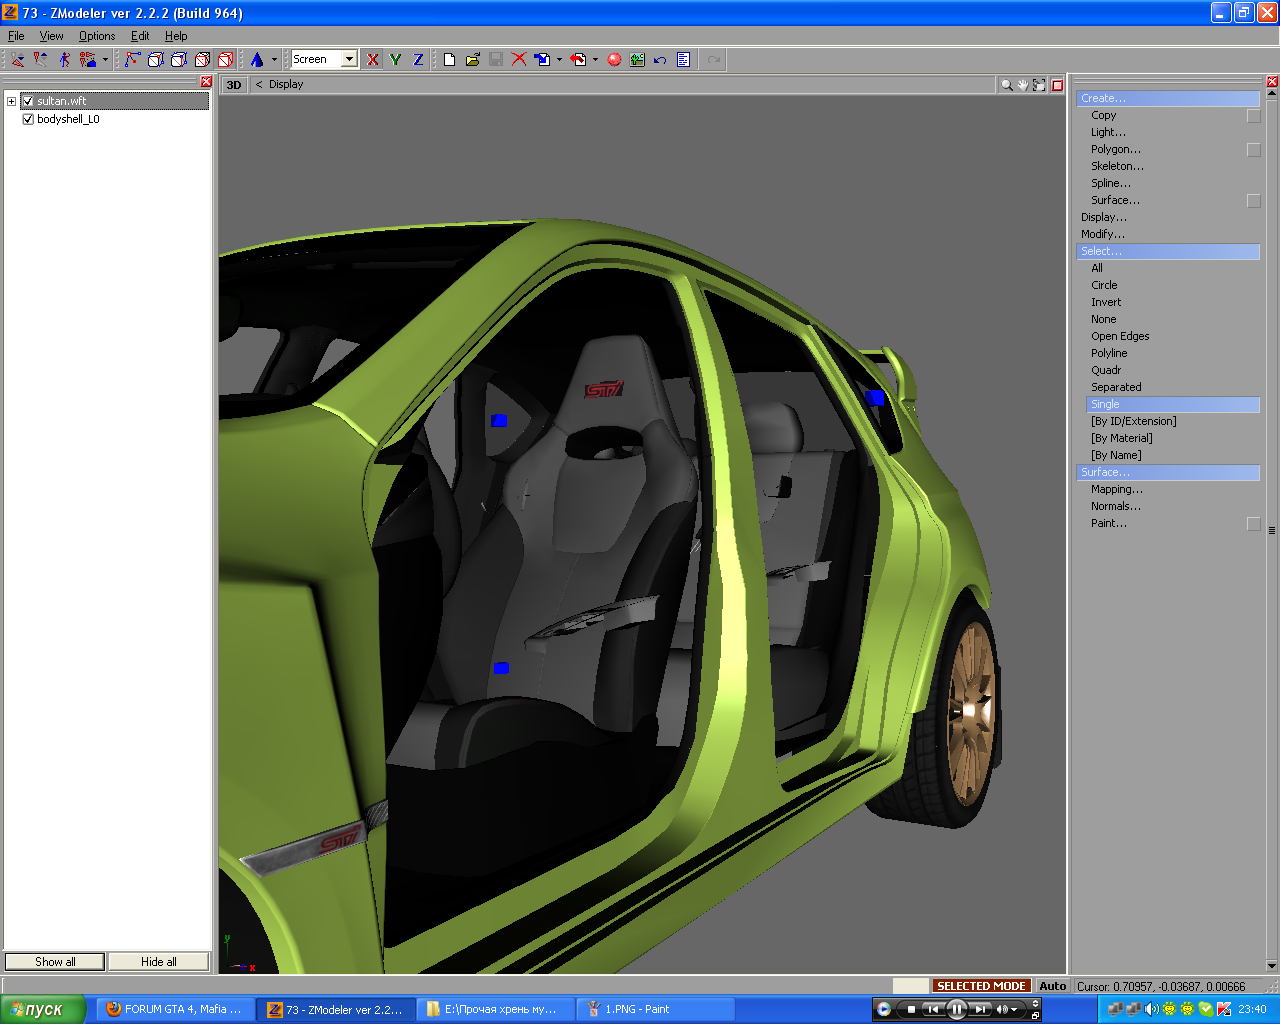Toggle the options box beside Copy
This screenshot has width=1280, height=1024.
[x=1253, y=116]
